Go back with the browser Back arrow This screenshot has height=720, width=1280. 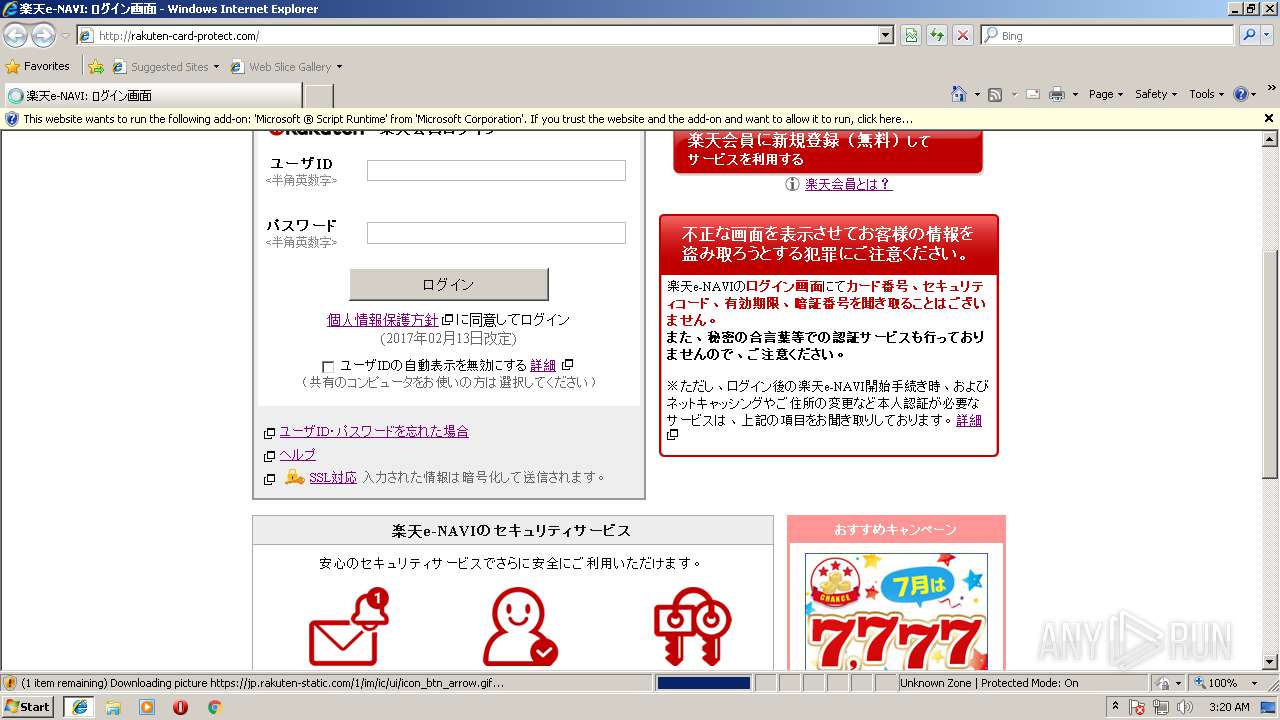(15, 35)
